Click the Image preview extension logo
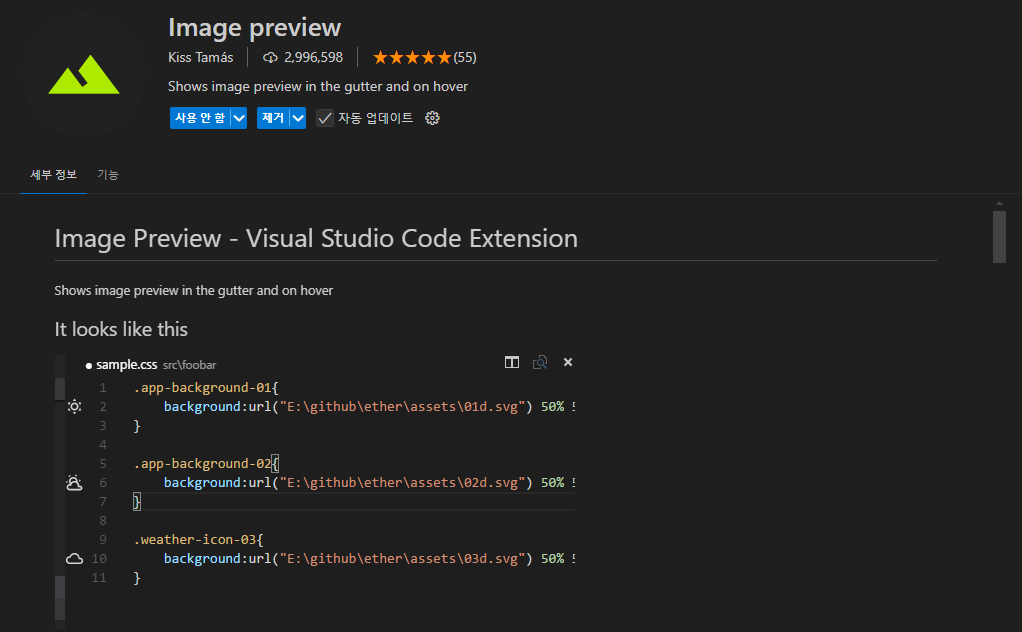The width and height of the screenshot is (1022, 632). 84,75
